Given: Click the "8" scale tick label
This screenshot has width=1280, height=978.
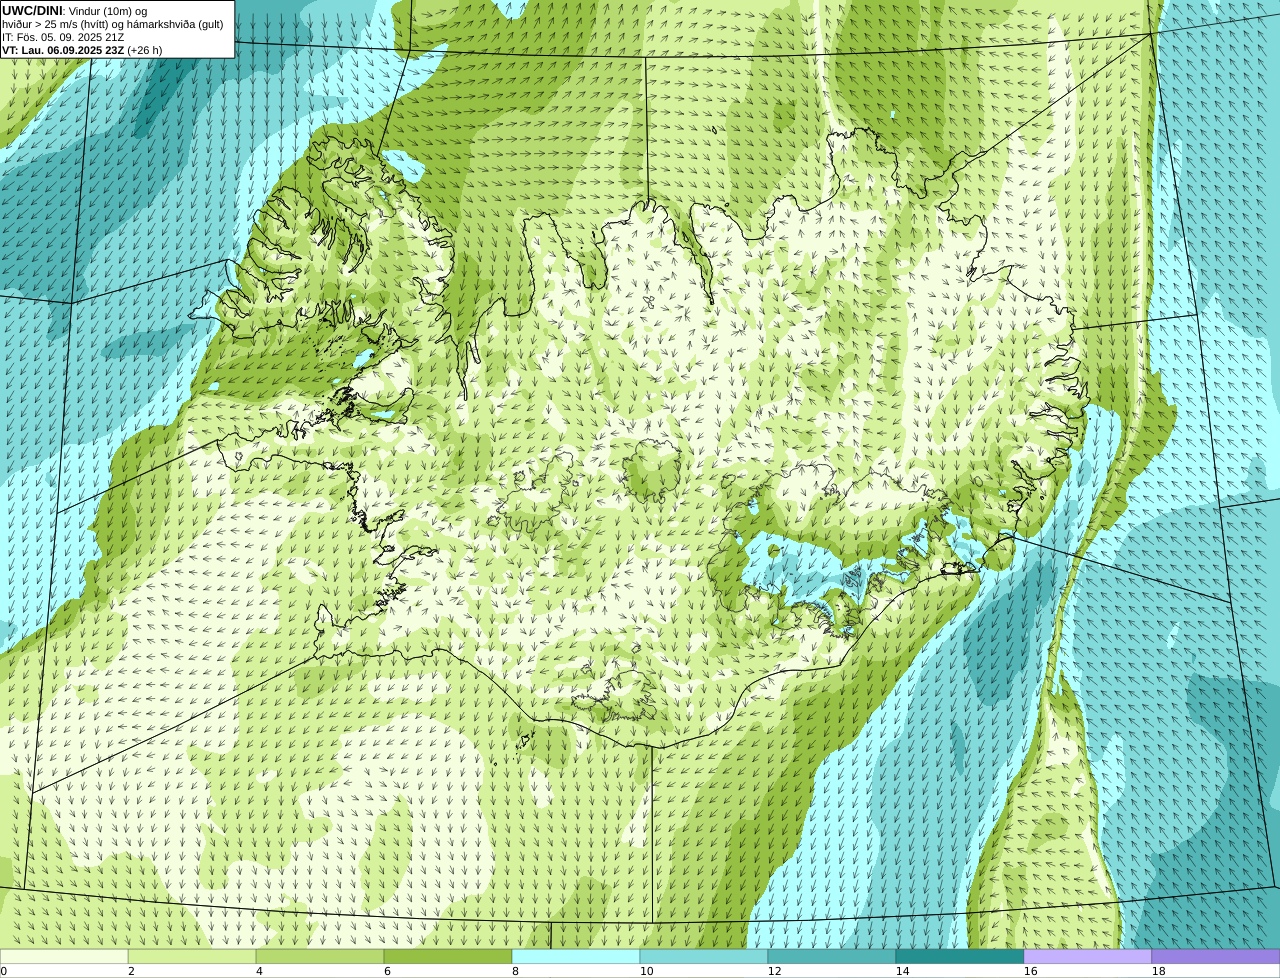Looking at the screenshot, I should [x=515, y=971].
